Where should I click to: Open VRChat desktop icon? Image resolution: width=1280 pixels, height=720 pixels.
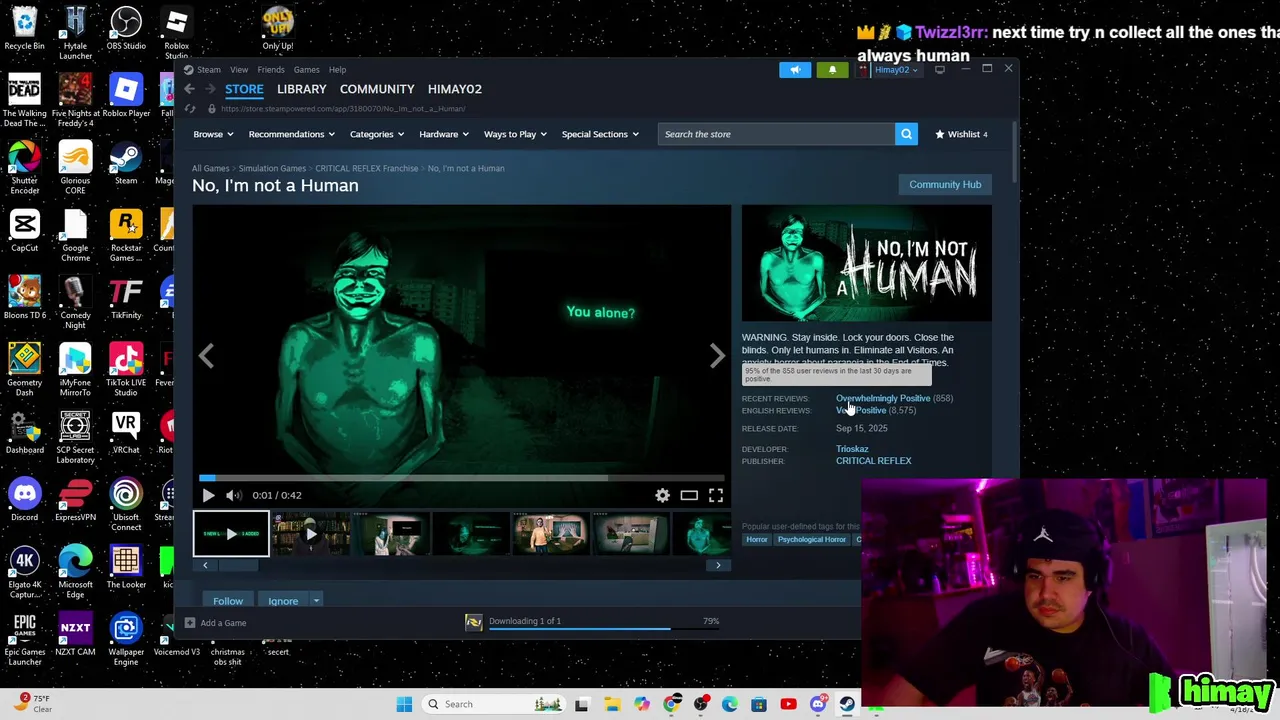click(x=126, y=432)
